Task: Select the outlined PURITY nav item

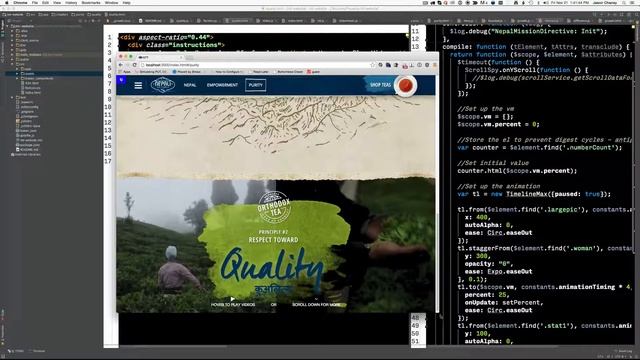Action: [x=256, y=85]
